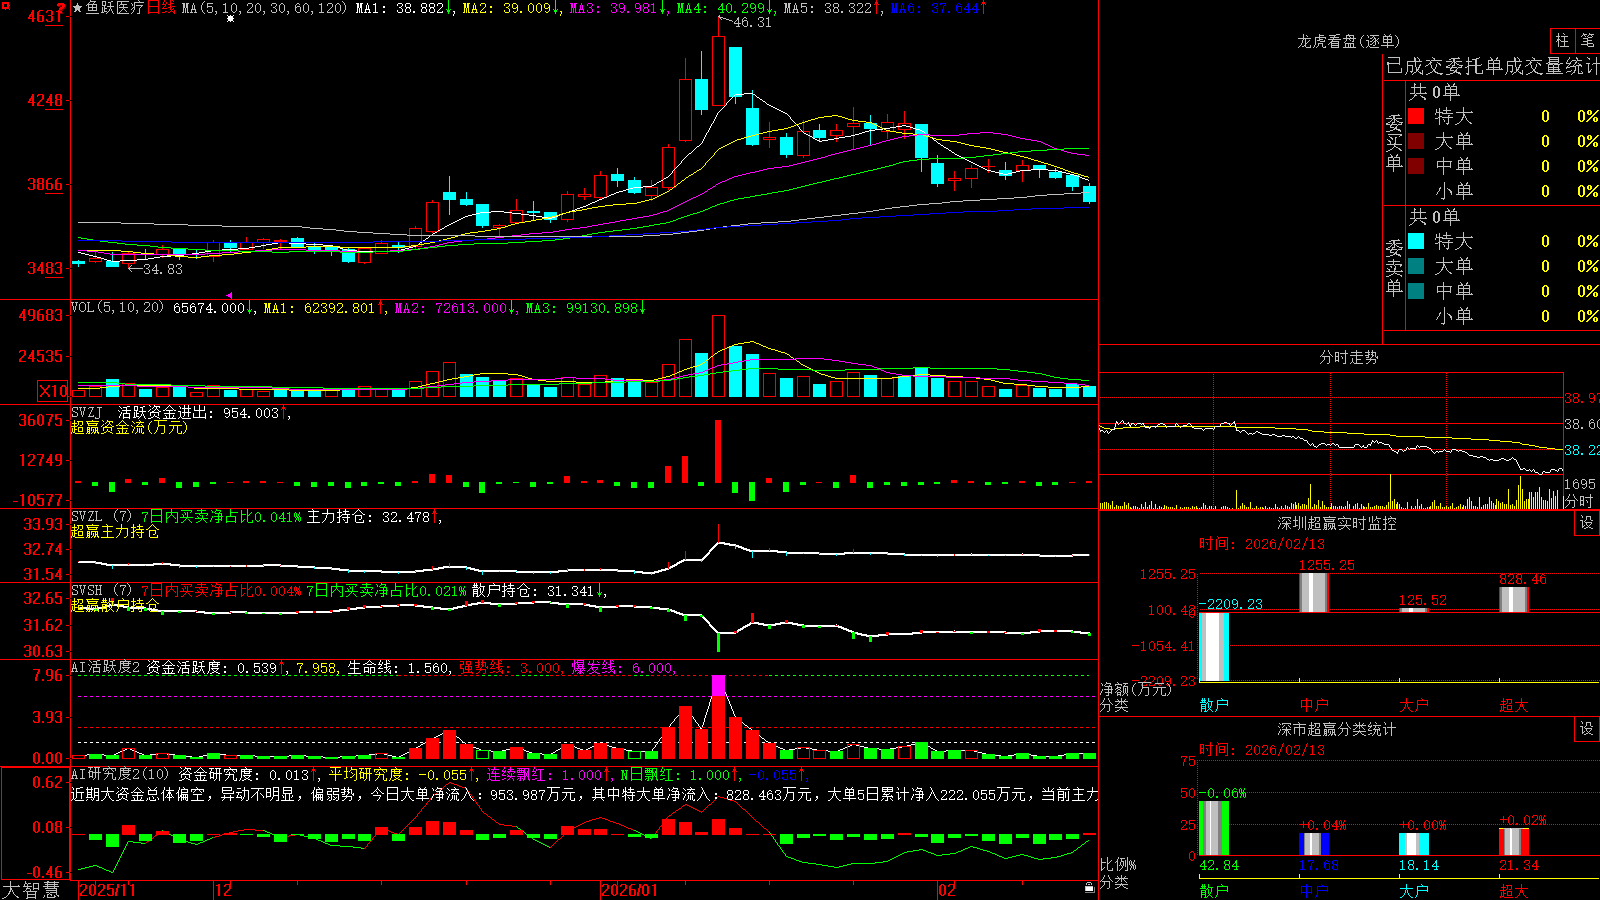The image size is (1600, 900).
Task: Click the red 特大 swatch in 委买单
Action: point(1416,116)
